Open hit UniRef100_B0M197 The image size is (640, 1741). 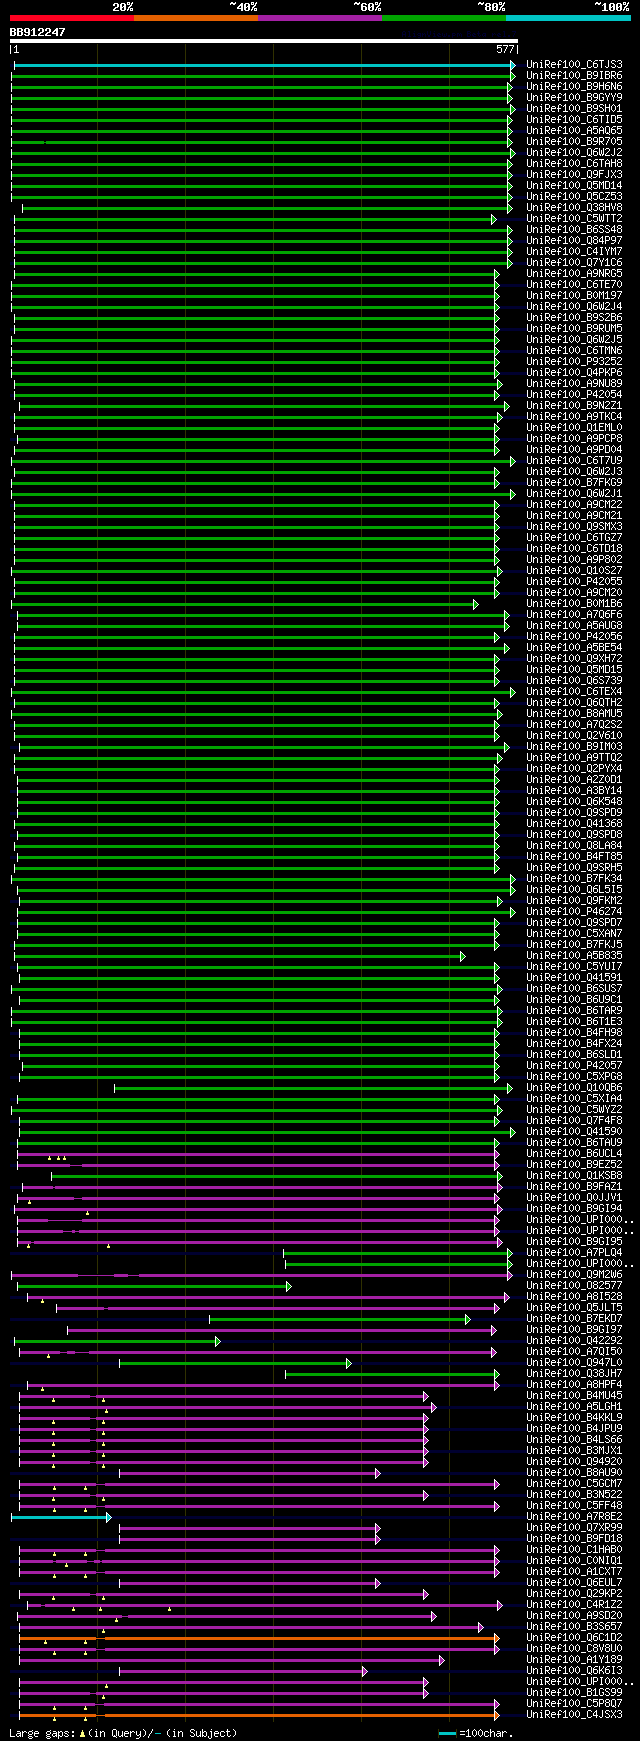coord(574,296)
